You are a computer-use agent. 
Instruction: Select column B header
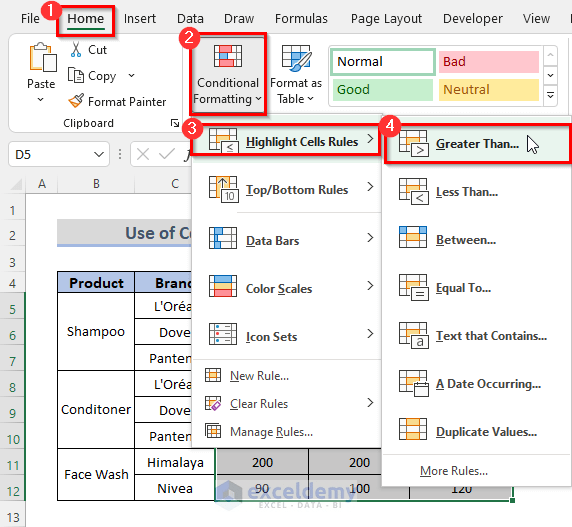[x=96, y=184]
